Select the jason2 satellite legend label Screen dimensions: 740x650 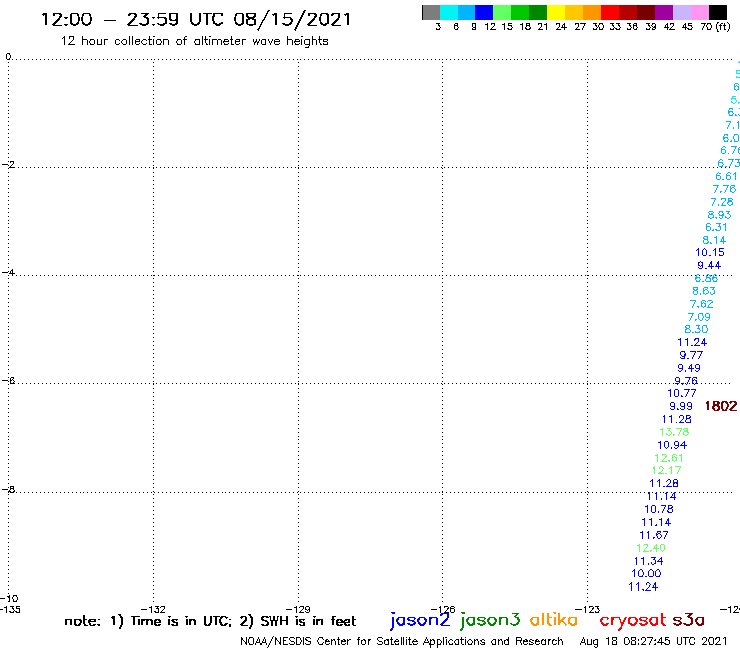(420, 620)
